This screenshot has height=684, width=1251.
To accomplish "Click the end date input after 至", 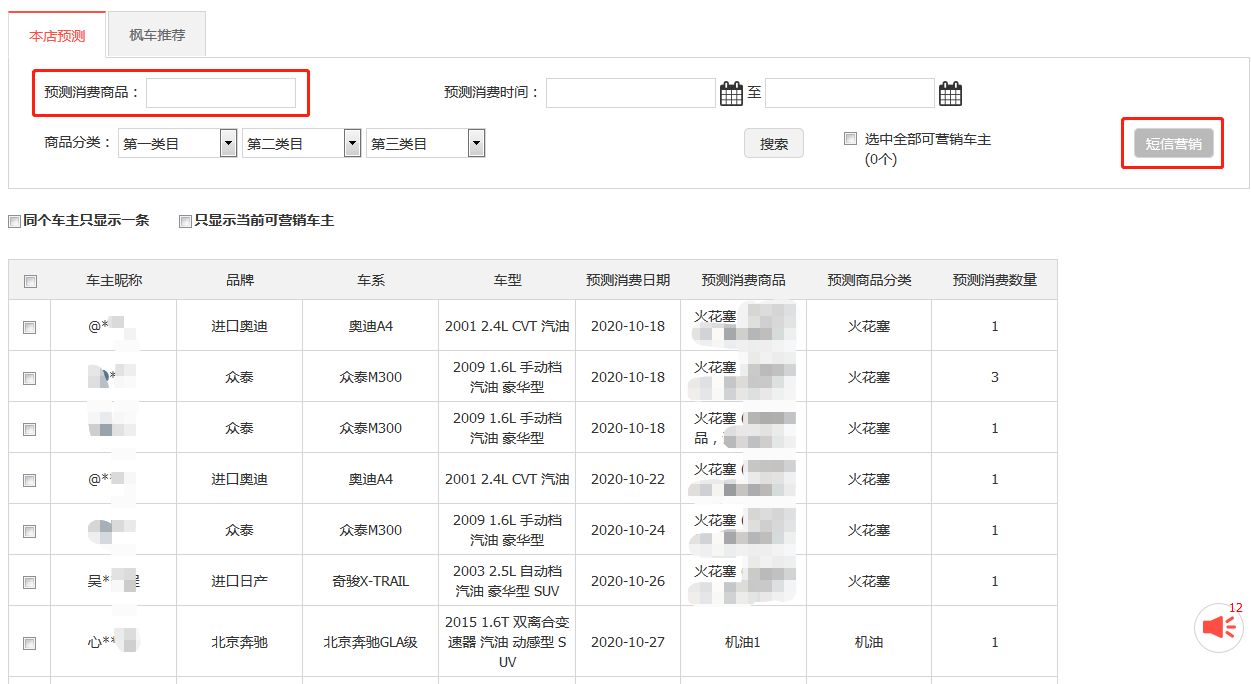I will pyautogui.click(x=849, y=93).
